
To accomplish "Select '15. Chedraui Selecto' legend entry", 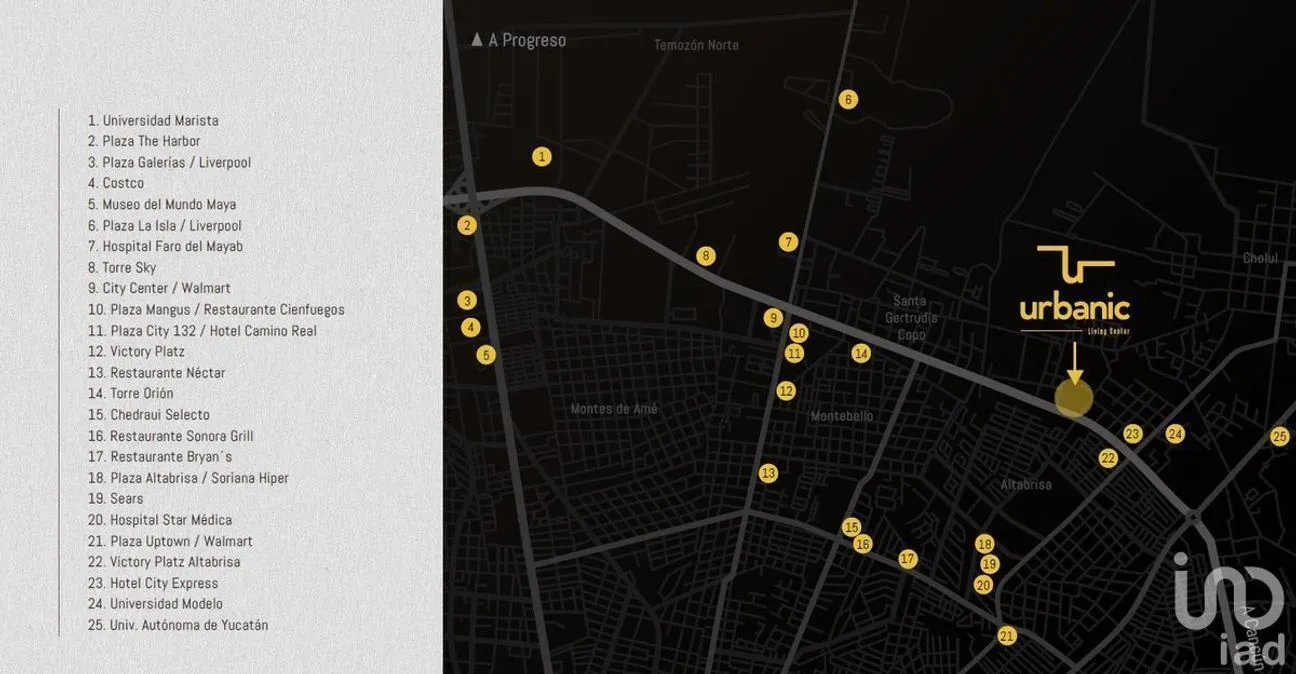I will click(149, 415).
